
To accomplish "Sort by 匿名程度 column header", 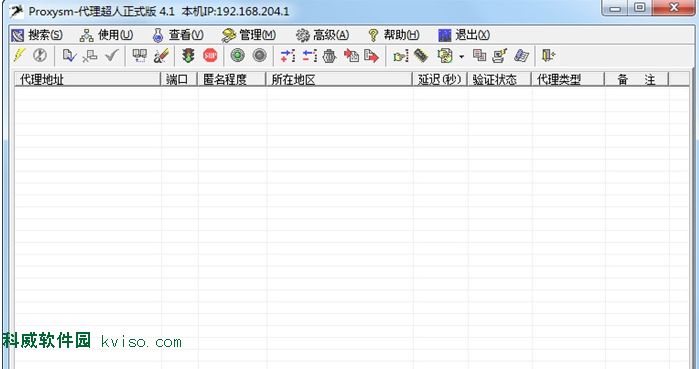I will tap(231, 80).
